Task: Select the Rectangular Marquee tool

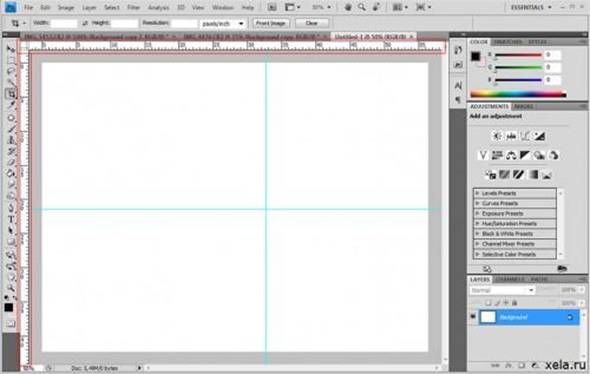Action: [11, 61]
